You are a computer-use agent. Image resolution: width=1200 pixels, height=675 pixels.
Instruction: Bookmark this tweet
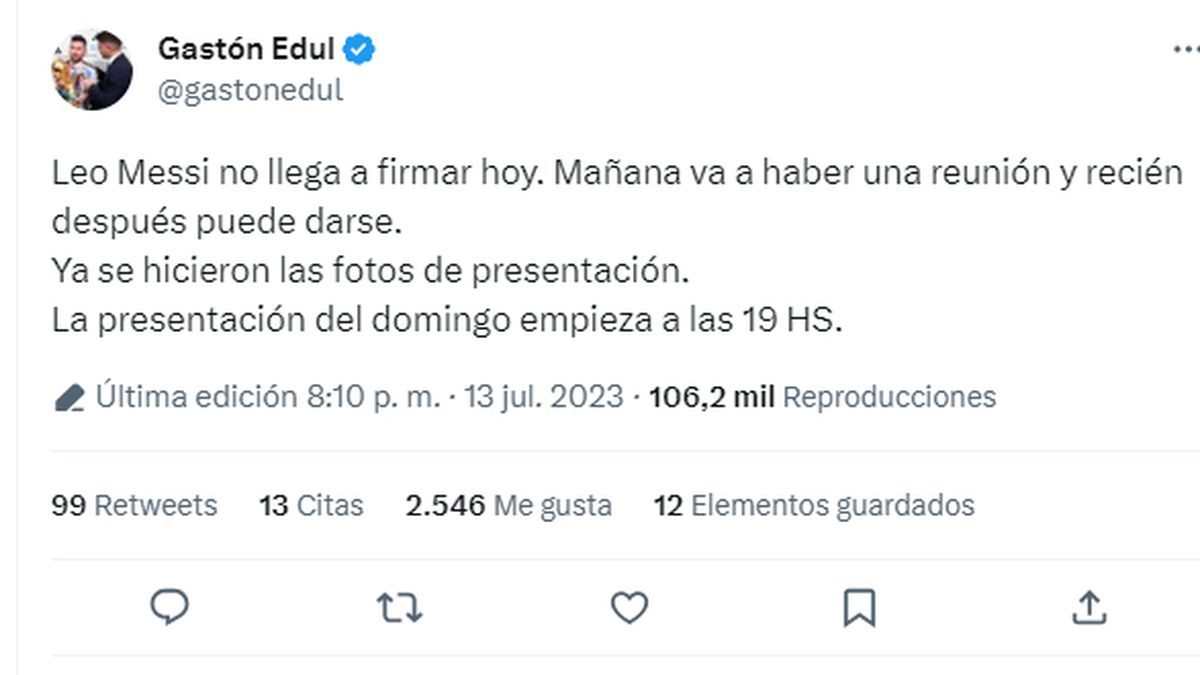coord(859,606)
